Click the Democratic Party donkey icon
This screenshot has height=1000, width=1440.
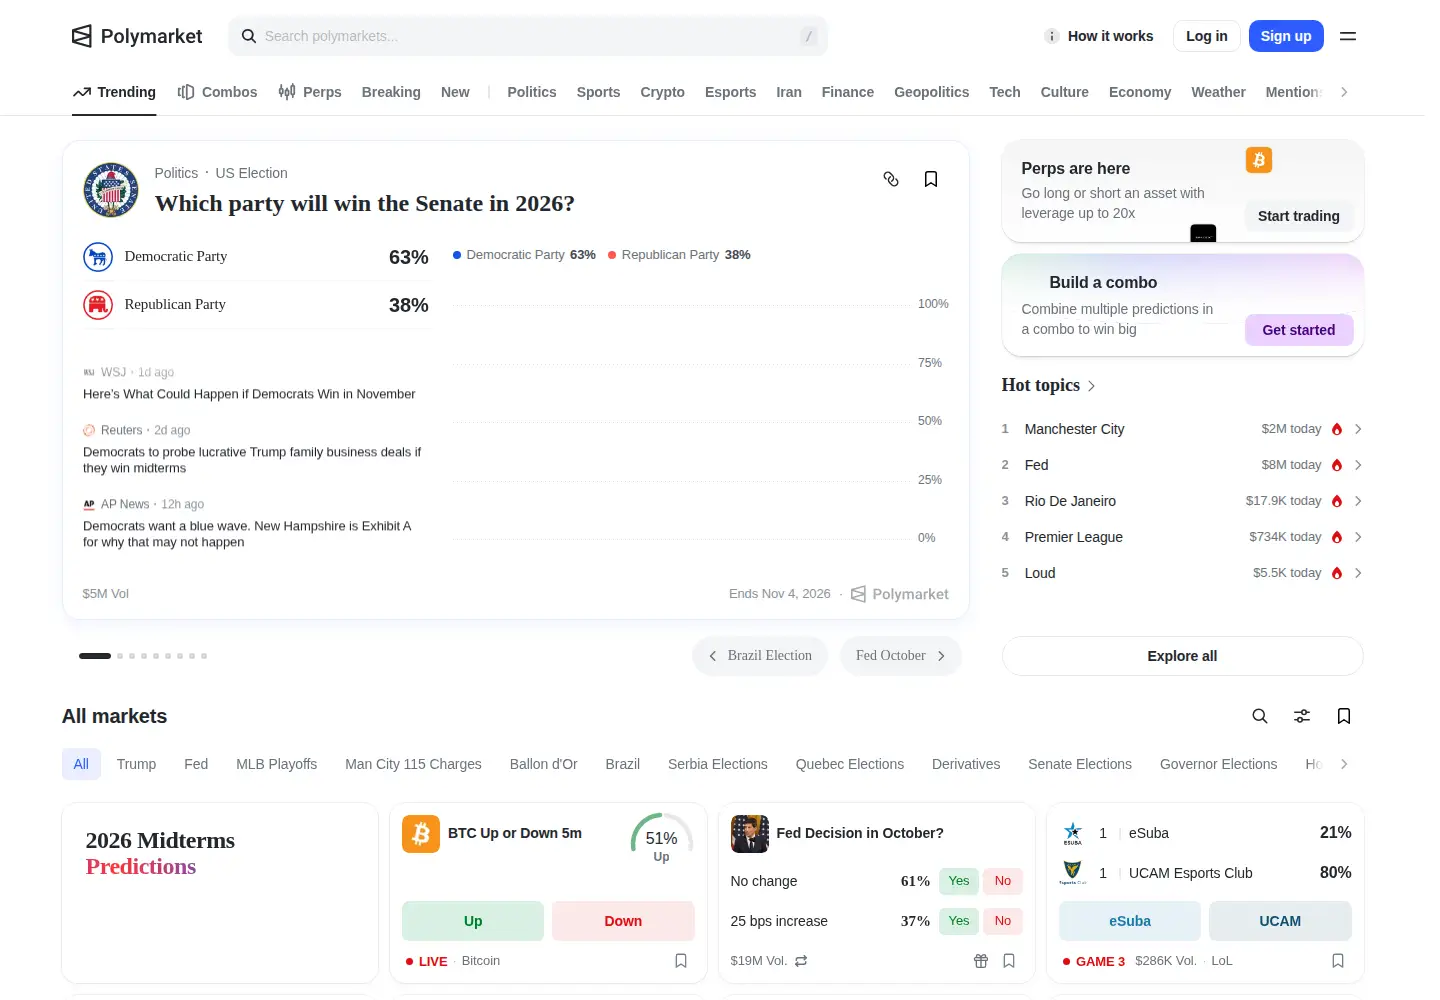[98, 257]
